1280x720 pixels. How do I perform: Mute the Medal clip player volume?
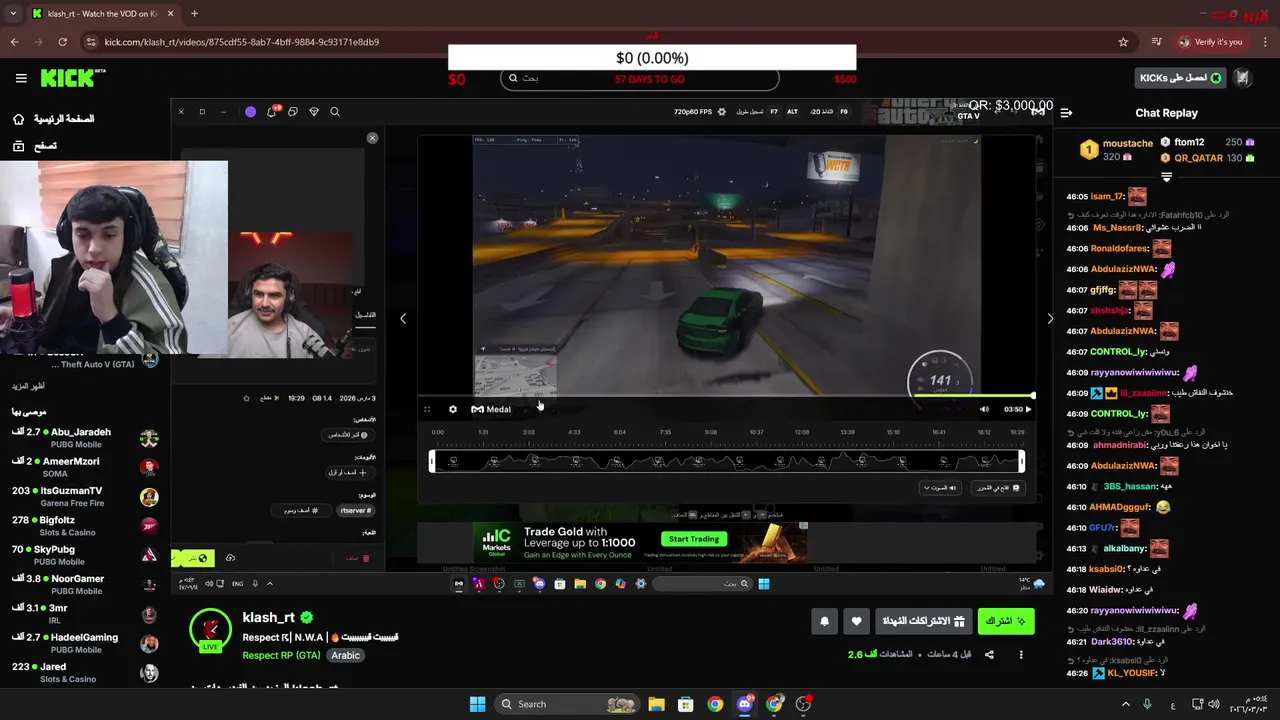984,409
